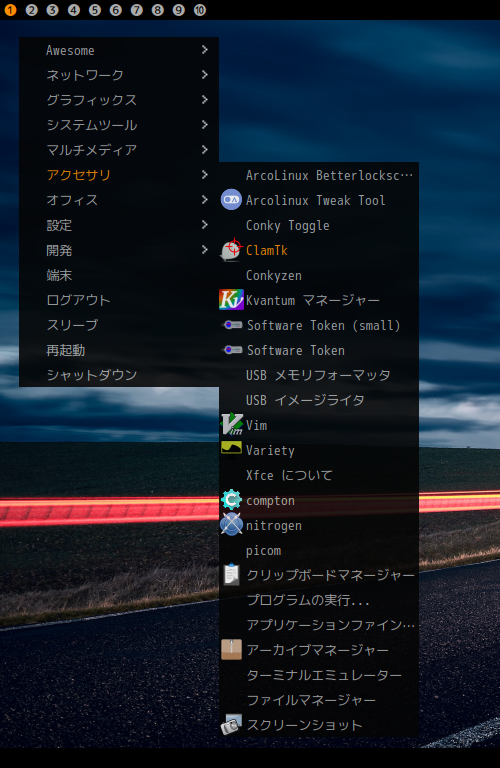
Task: Click the Arcolinux Tweak Tool icon
Action: point(231,200)
